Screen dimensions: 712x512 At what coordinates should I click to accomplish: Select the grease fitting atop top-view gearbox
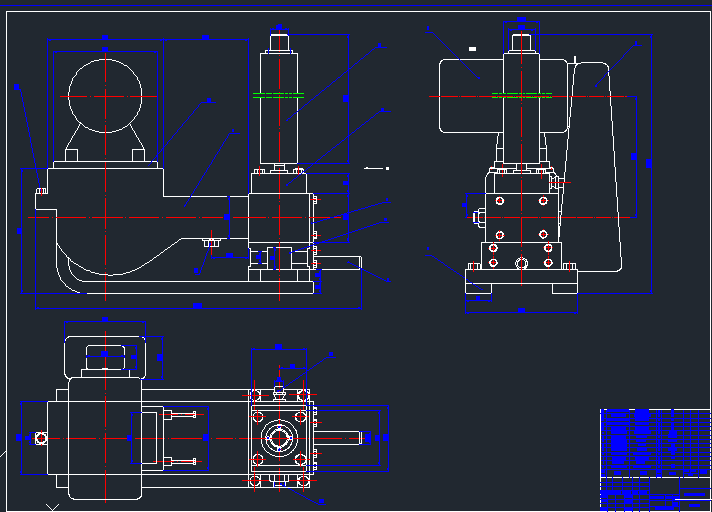click(279, 392)
